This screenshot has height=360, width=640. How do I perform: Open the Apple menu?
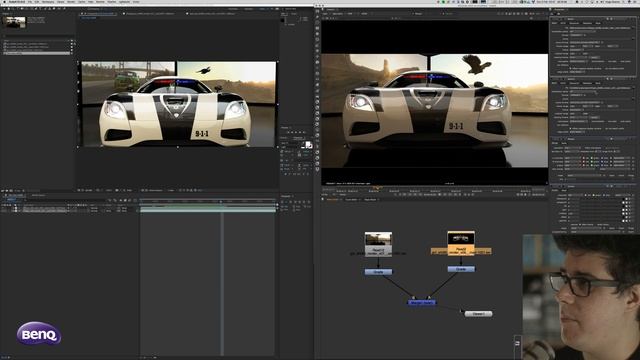[x=4, y=2]
